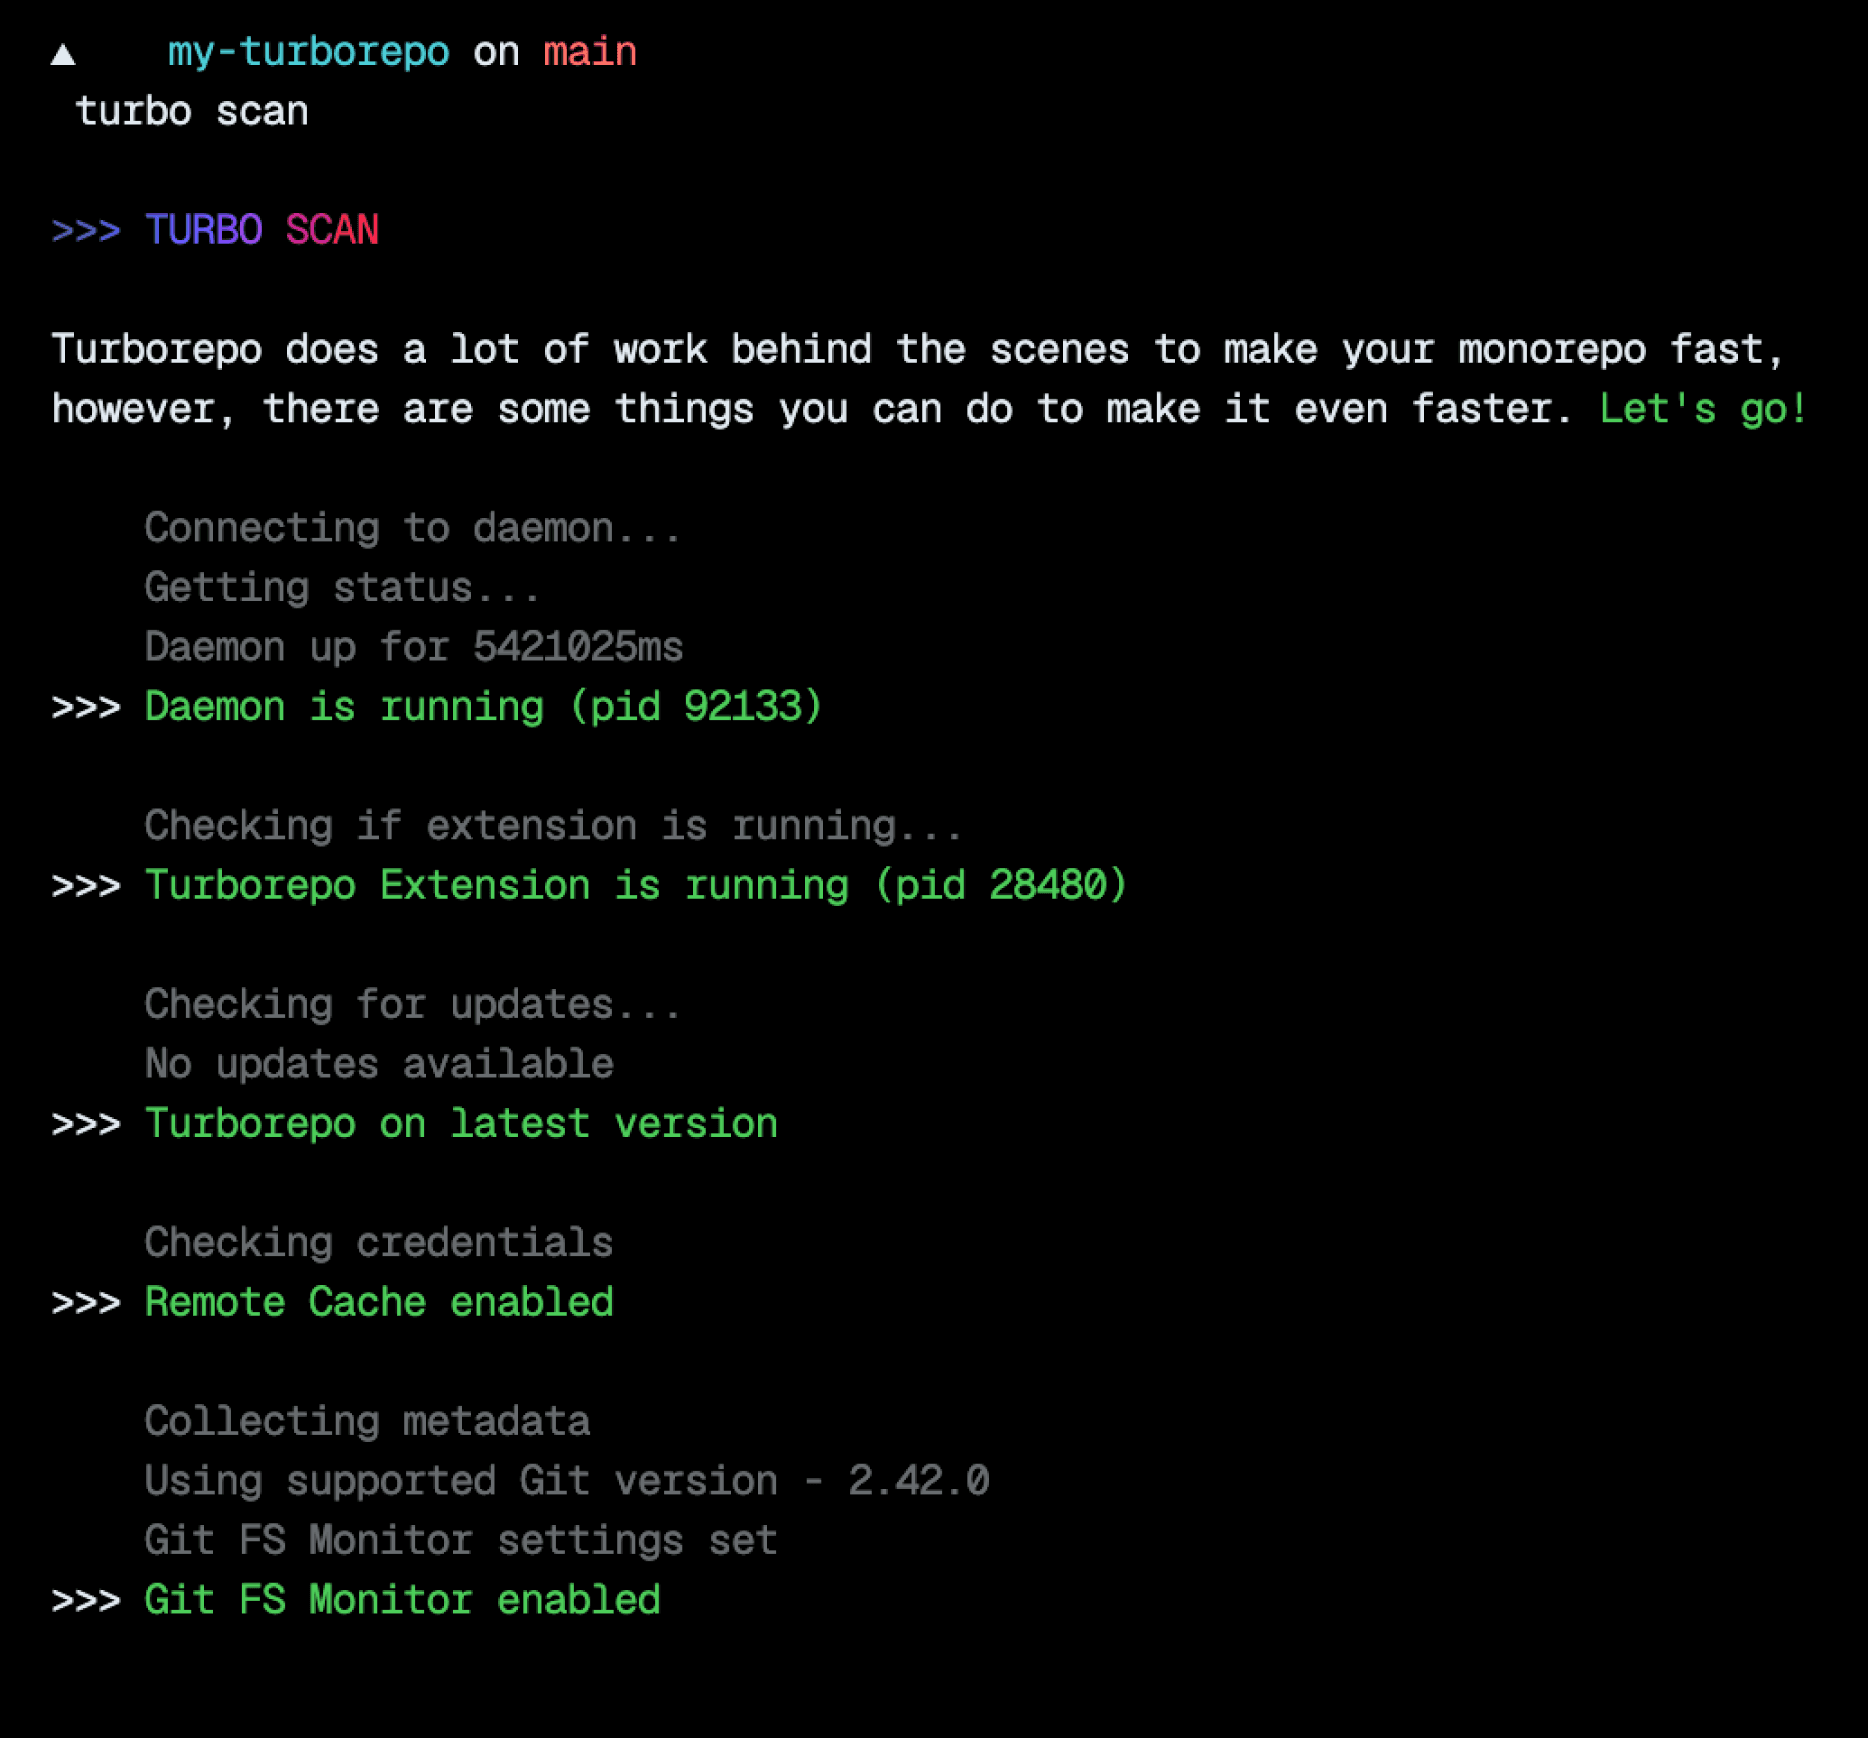Select the Daemon is running status line

tap(482, 706)
